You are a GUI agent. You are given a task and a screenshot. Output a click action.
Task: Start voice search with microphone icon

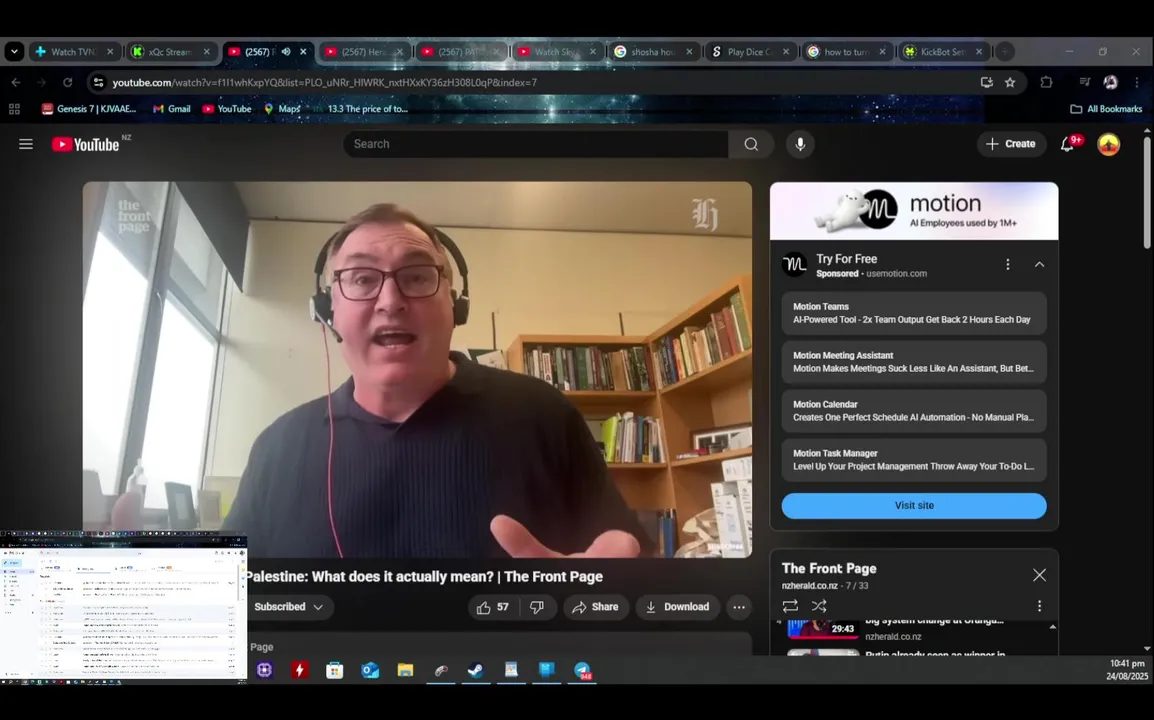pos(800,144)
